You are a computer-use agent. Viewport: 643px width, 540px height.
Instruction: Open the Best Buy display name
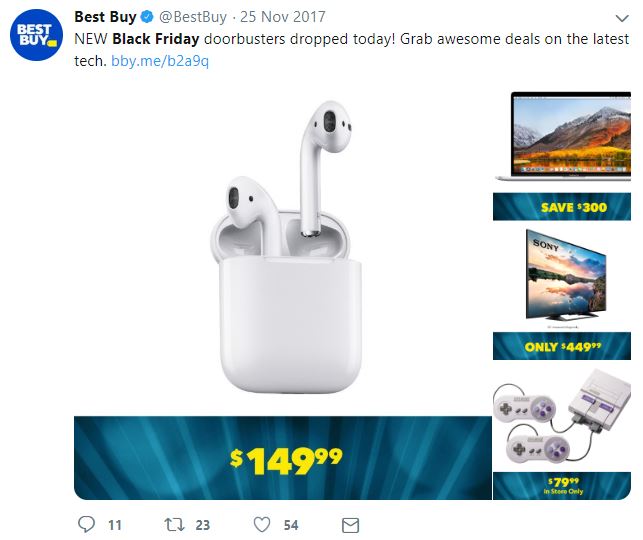click(x=105, y=17)
